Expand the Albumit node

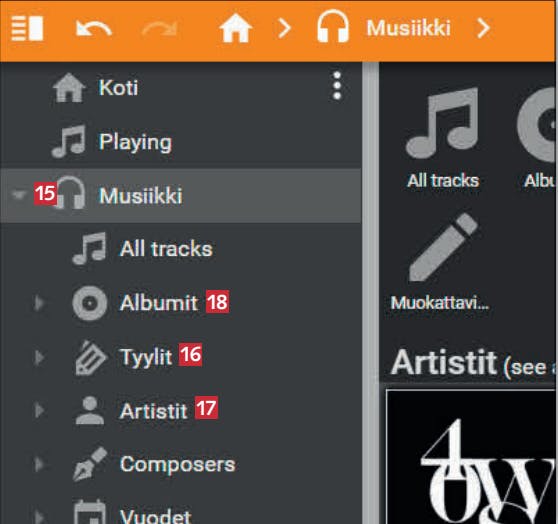[x=39, y=303]
